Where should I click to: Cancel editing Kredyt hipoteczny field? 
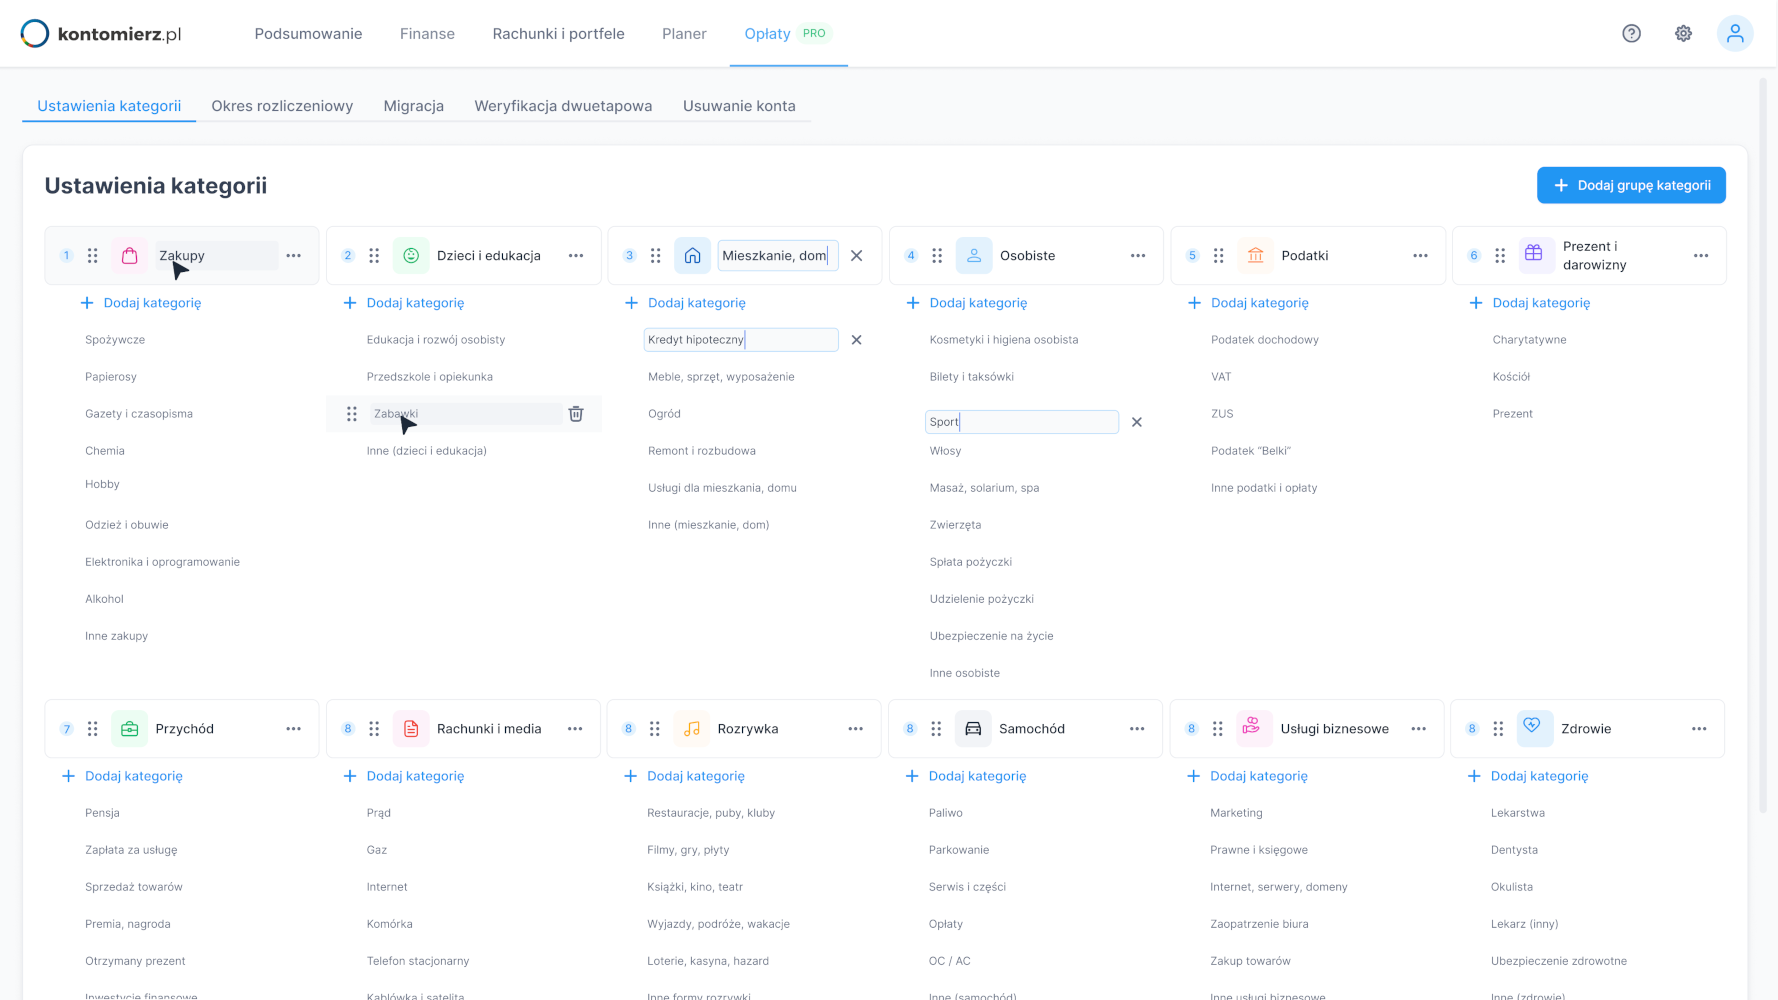pos(856,340)
